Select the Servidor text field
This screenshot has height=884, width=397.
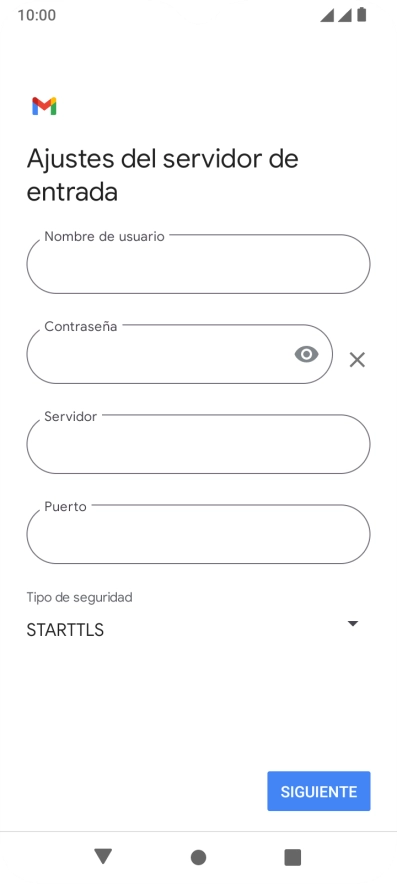point(198,444)
